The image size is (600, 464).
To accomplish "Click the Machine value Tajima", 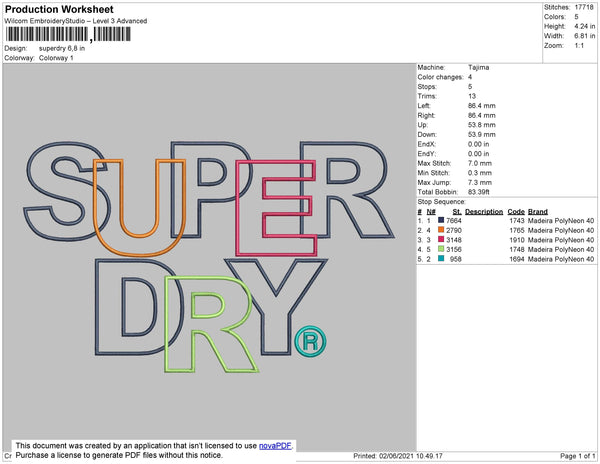I will 478,67.
